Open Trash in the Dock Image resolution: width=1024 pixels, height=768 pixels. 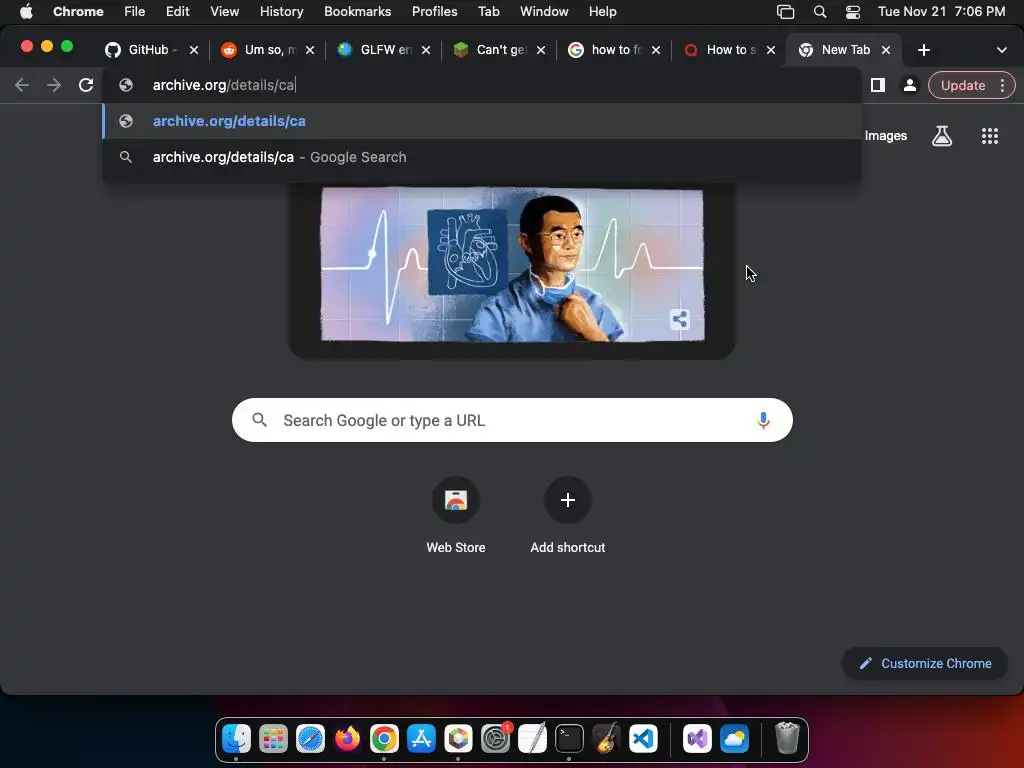(x=787, y=739)
